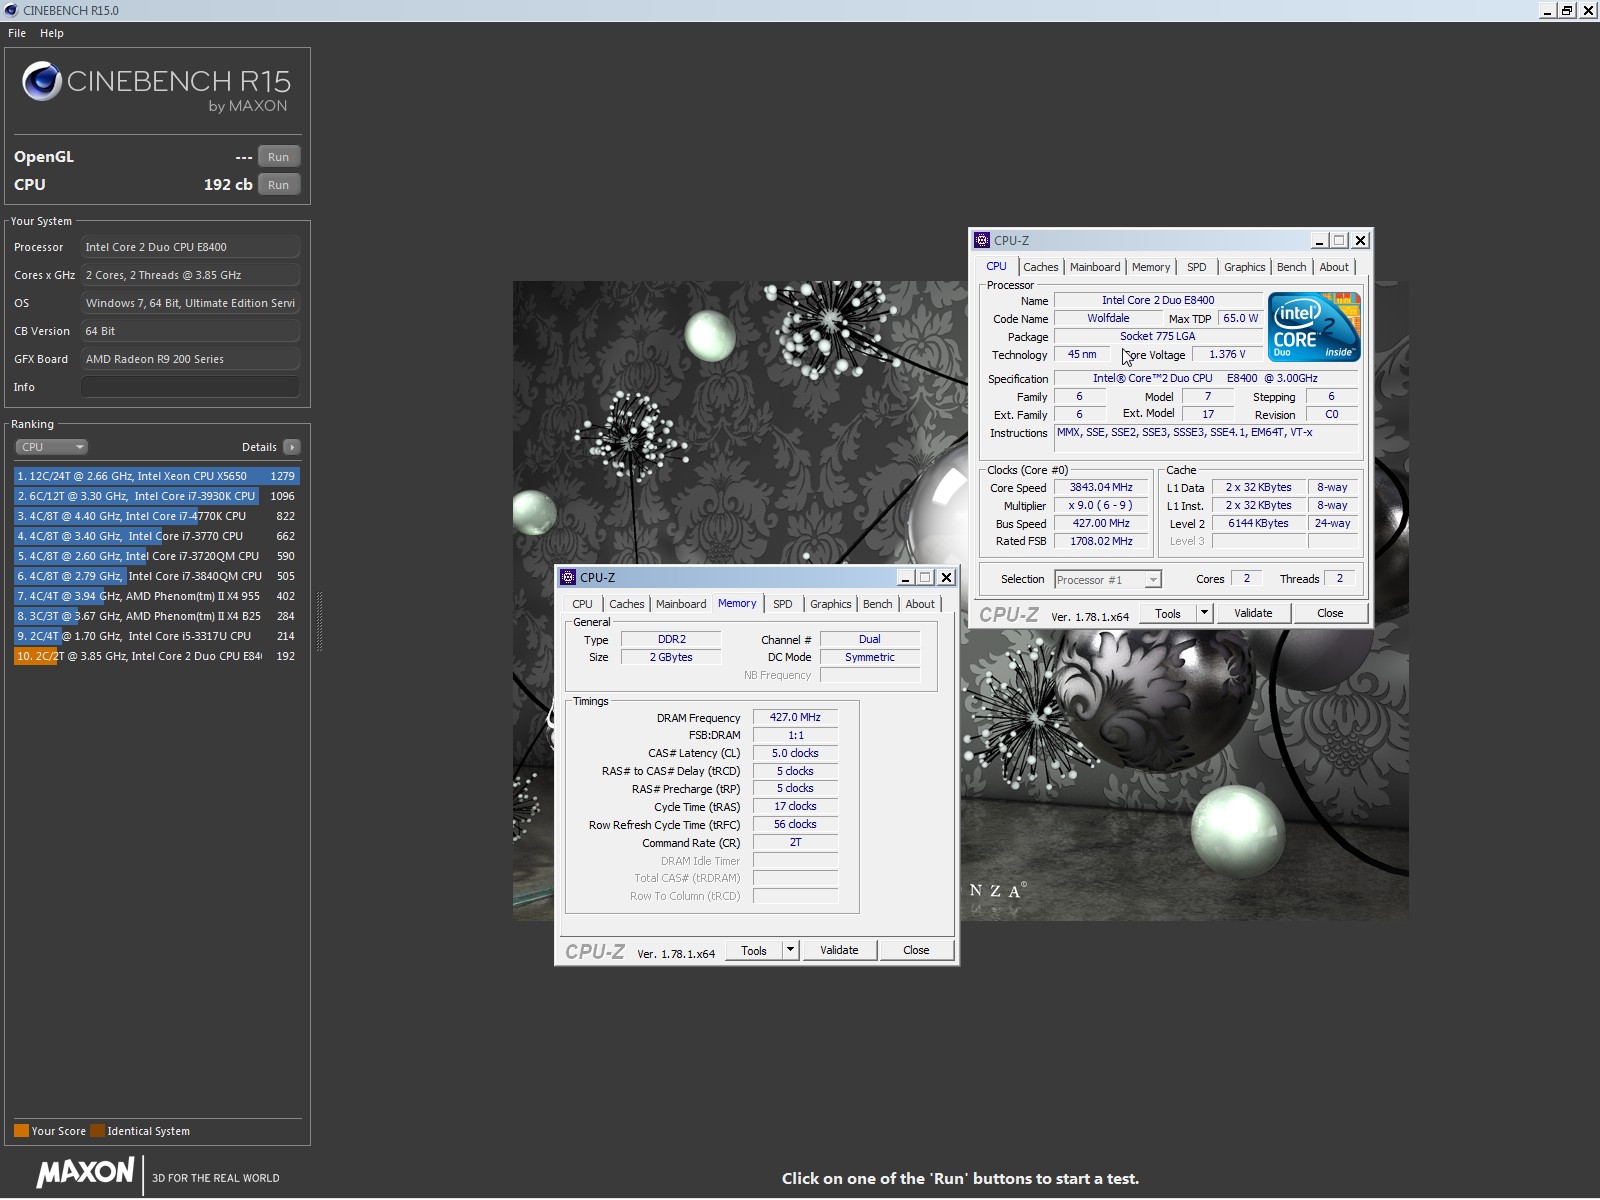Viewport: 1600px width, 1200px height.
Task: Select highlighted ranking entry Core 2 Duo E8400
Action: click(157, 656)
